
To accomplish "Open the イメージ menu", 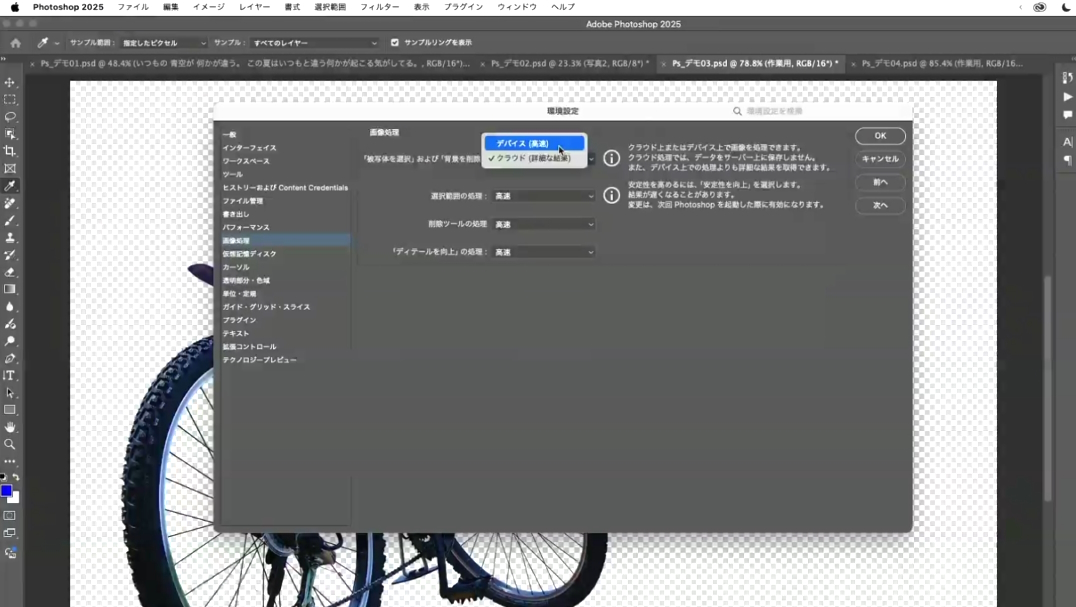I will 209,7.
